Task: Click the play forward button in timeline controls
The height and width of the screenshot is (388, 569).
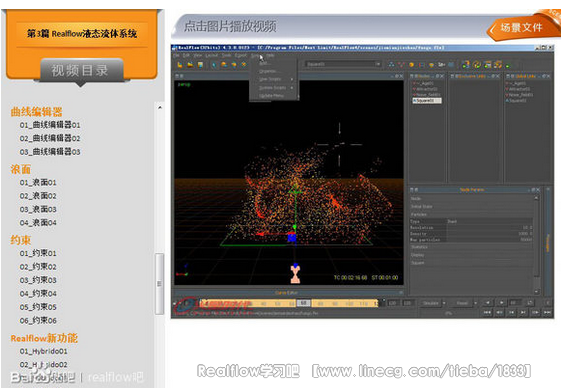Action: (502, 302)
